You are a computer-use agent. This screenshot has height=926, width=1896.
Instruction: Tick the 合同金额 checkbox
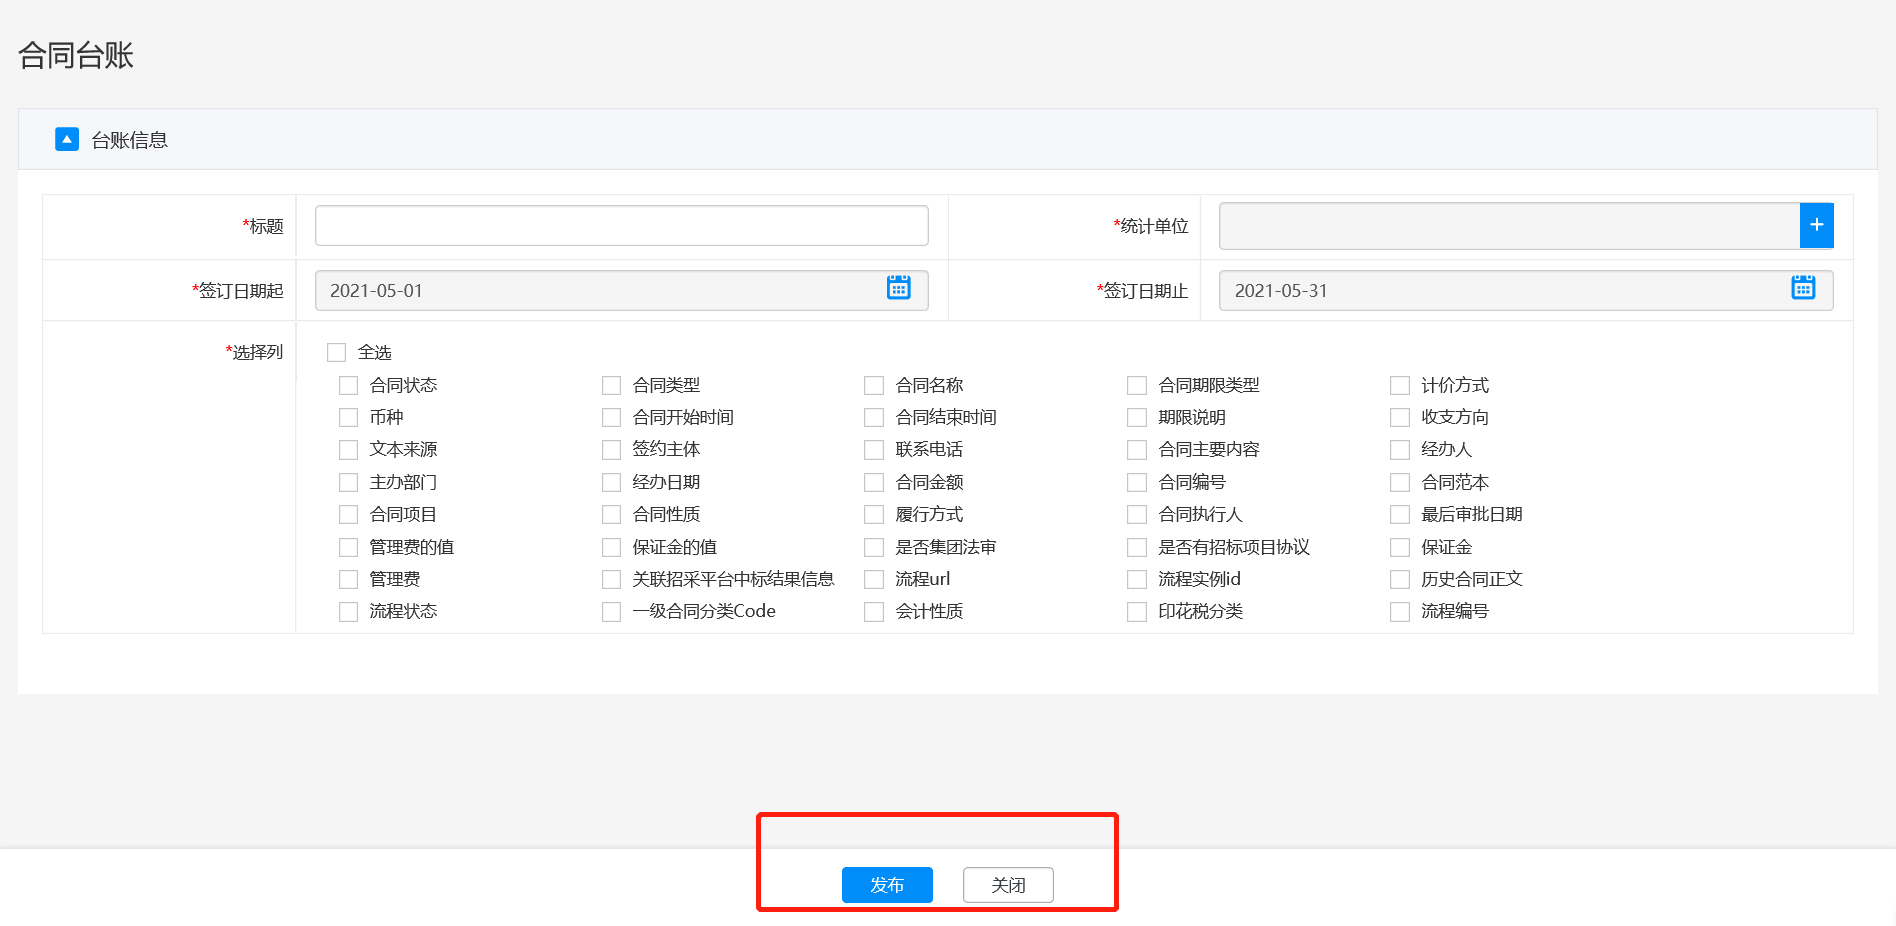875,483
